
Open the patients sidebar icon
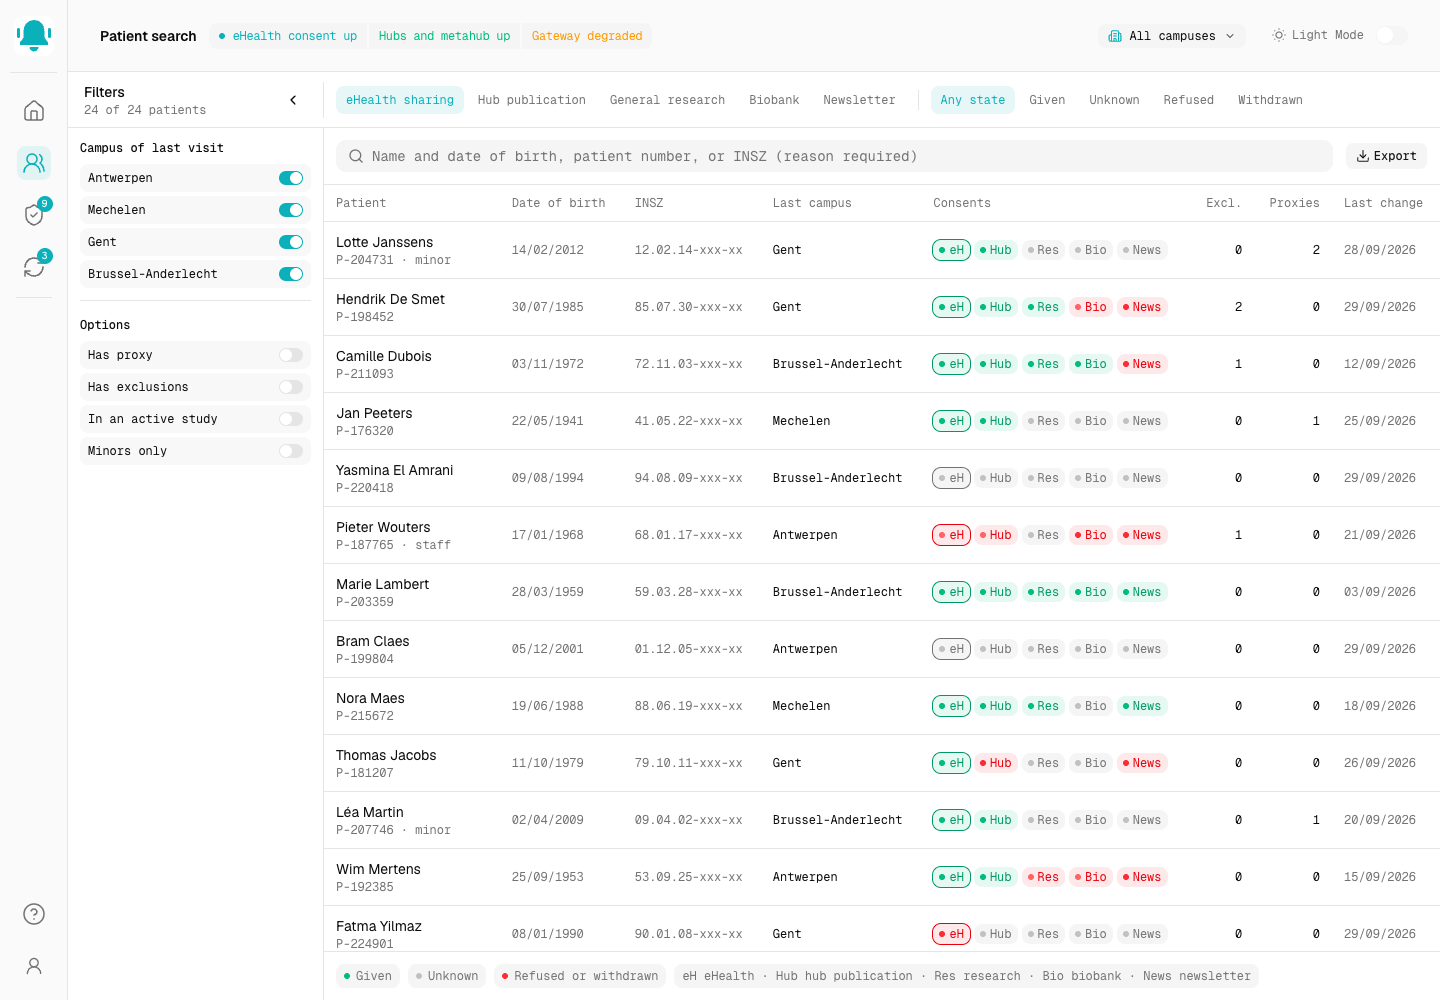34,162
